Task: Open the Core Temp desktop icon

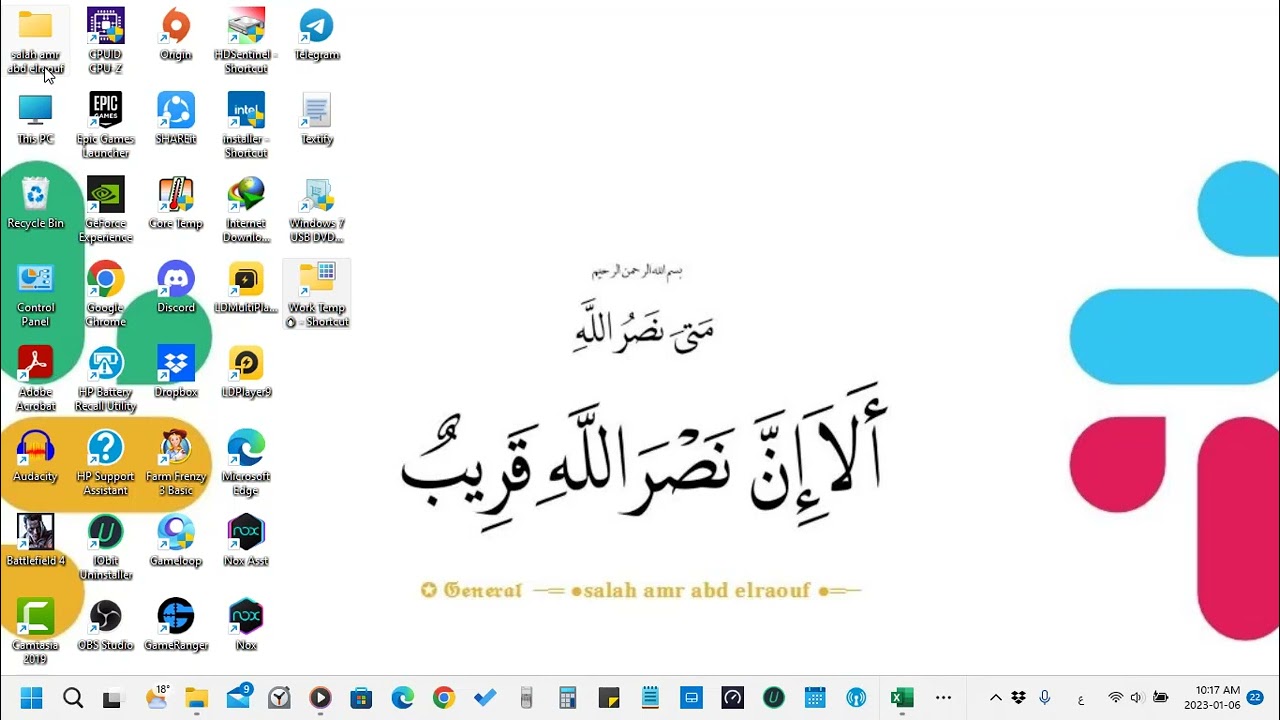Action: [176, 203]
